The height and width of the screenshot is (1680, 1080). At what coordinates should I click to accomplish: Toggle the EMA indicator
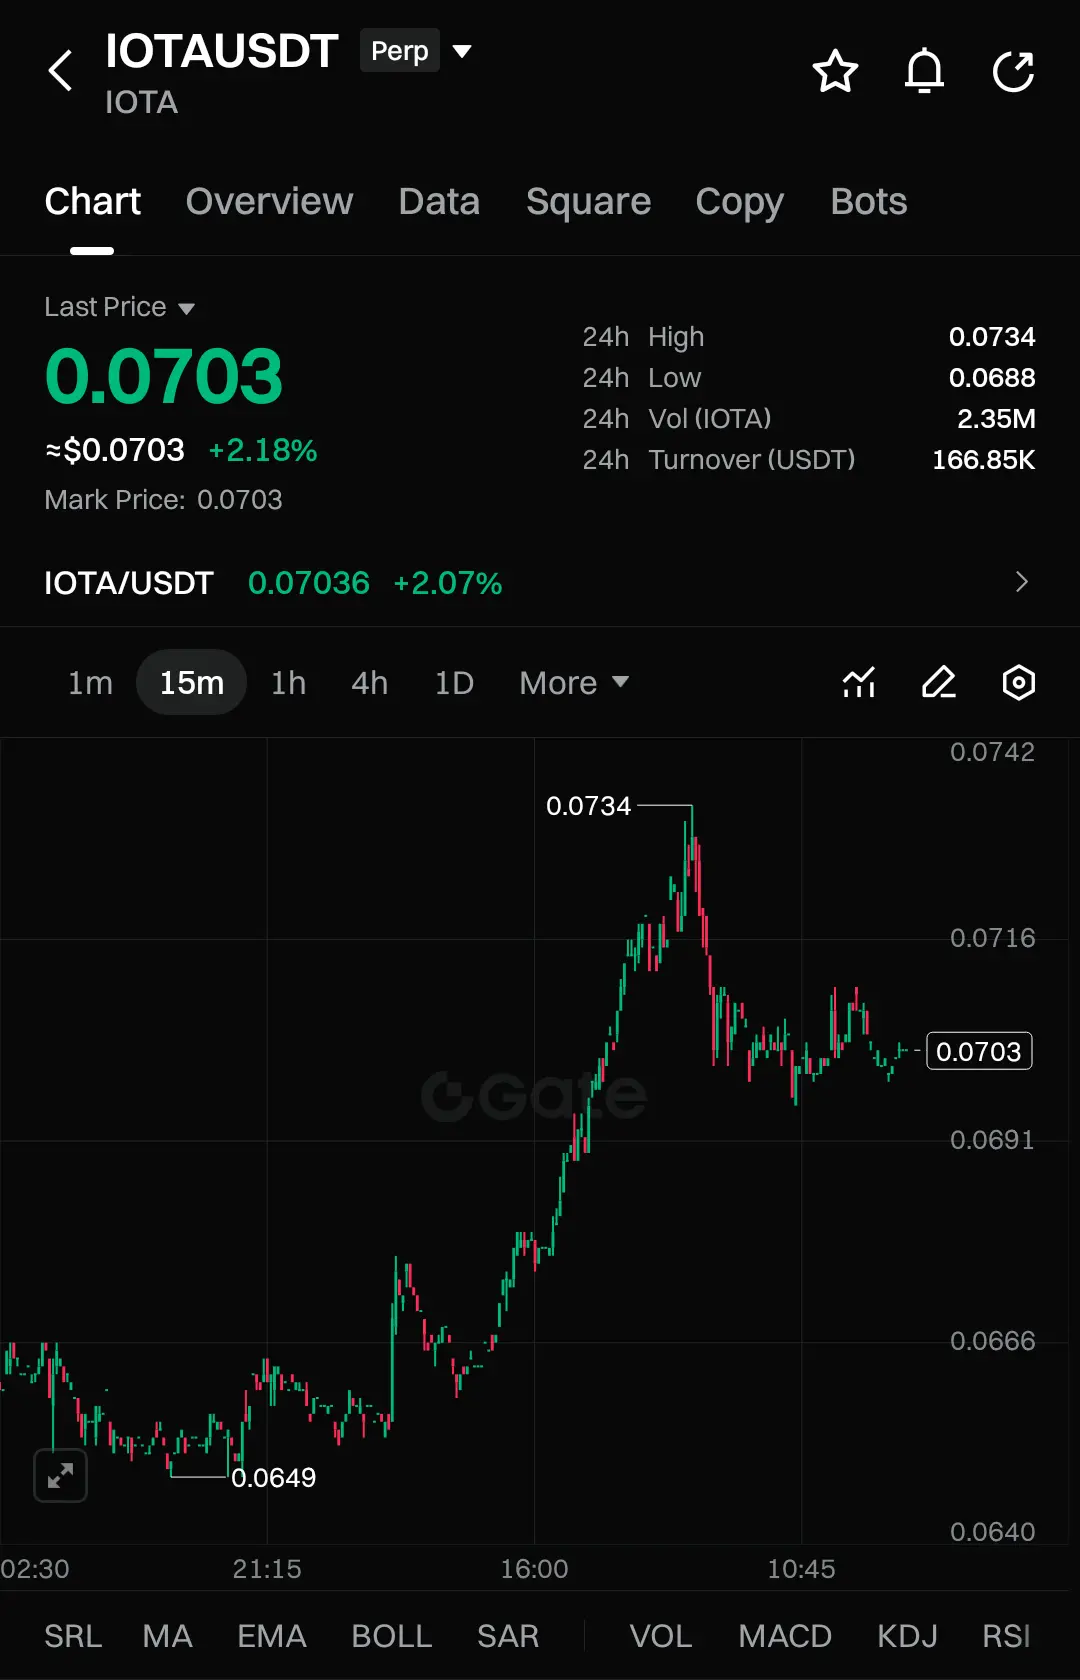(x=271, y=1636)
